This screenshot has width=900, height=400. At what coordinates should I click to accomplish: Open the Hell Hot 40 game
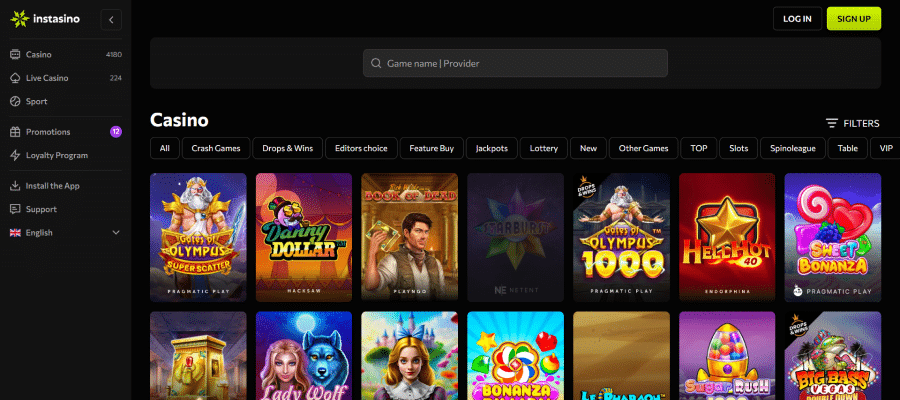point(727,238)
